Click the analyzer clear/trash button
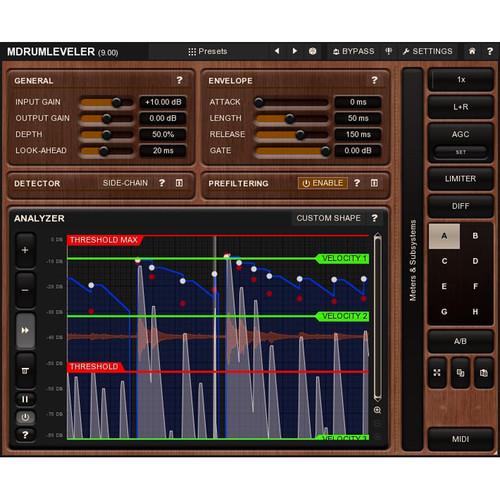 (25, 371)
